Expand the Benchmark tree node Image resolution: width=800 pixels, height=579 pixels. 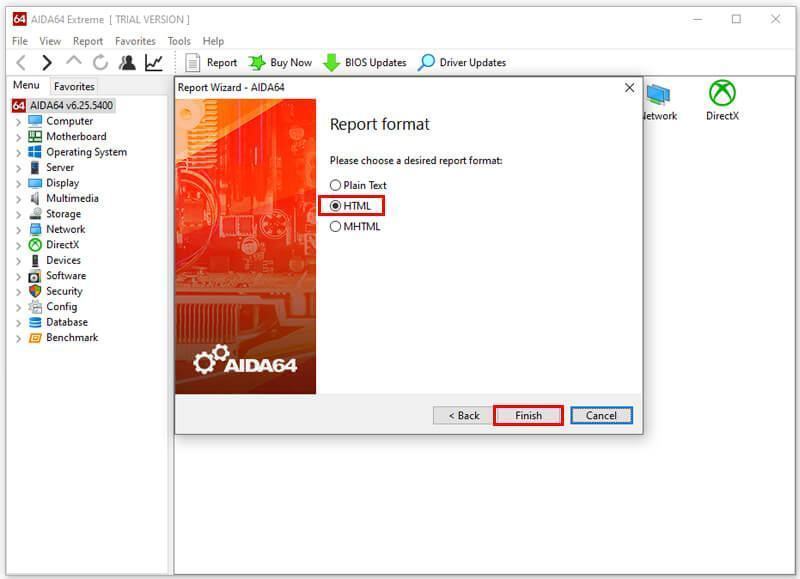18,338
